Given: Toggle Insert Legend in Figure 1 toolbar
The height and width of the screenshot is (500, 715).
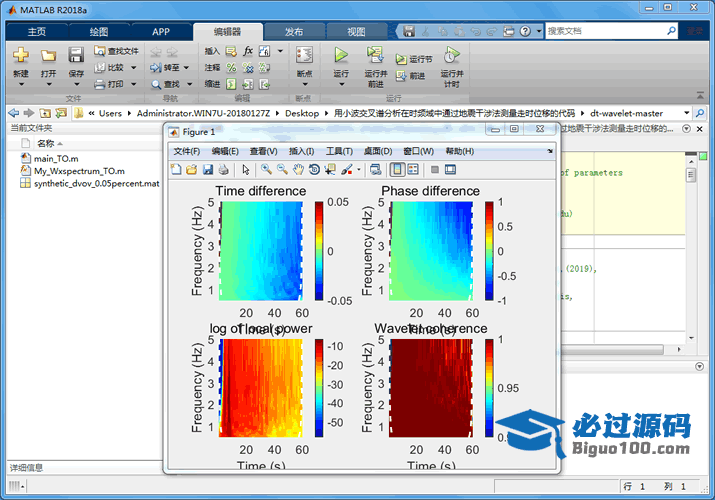Looking at the screenshot, I should tap(413, 170).
